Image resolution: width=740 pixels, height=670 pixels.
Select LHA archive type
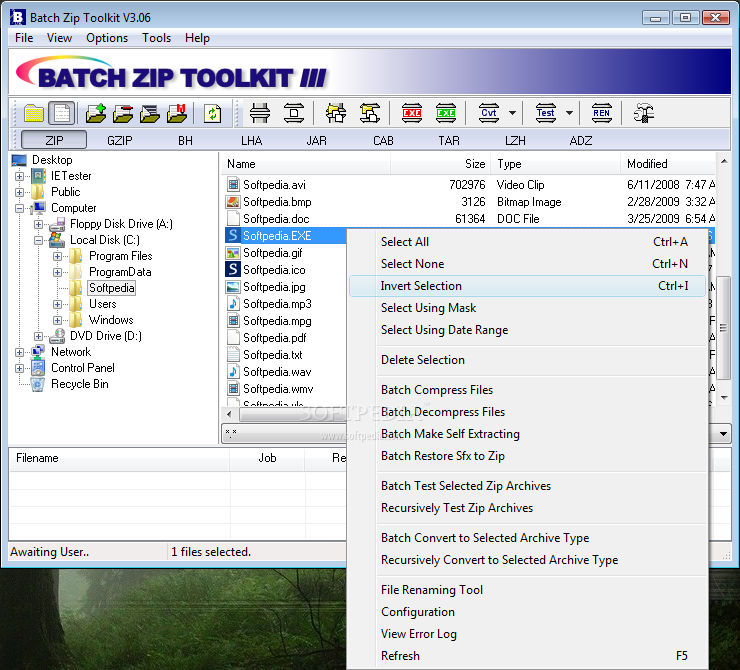[x=252, y=141]
